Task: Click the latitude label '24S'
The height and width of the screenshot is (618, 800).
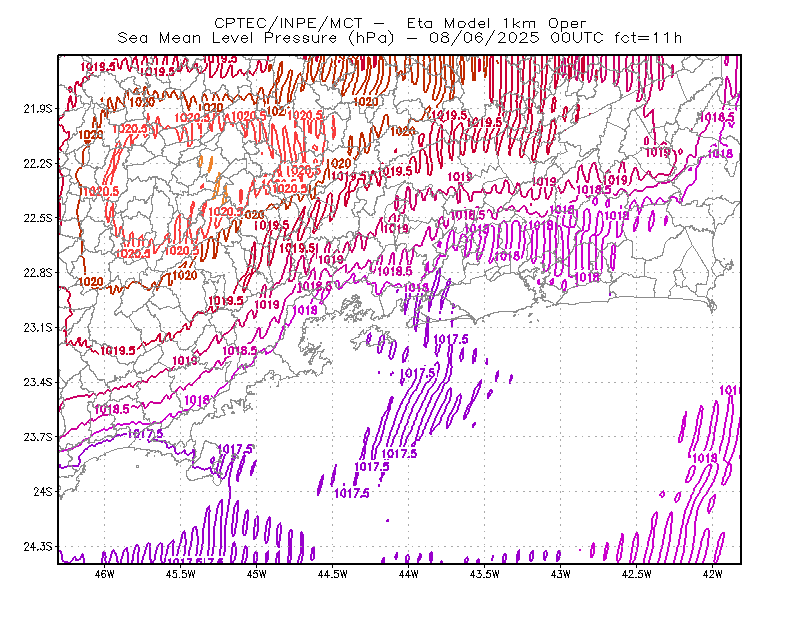Action: pyautogui.click(x=43, y=491)
